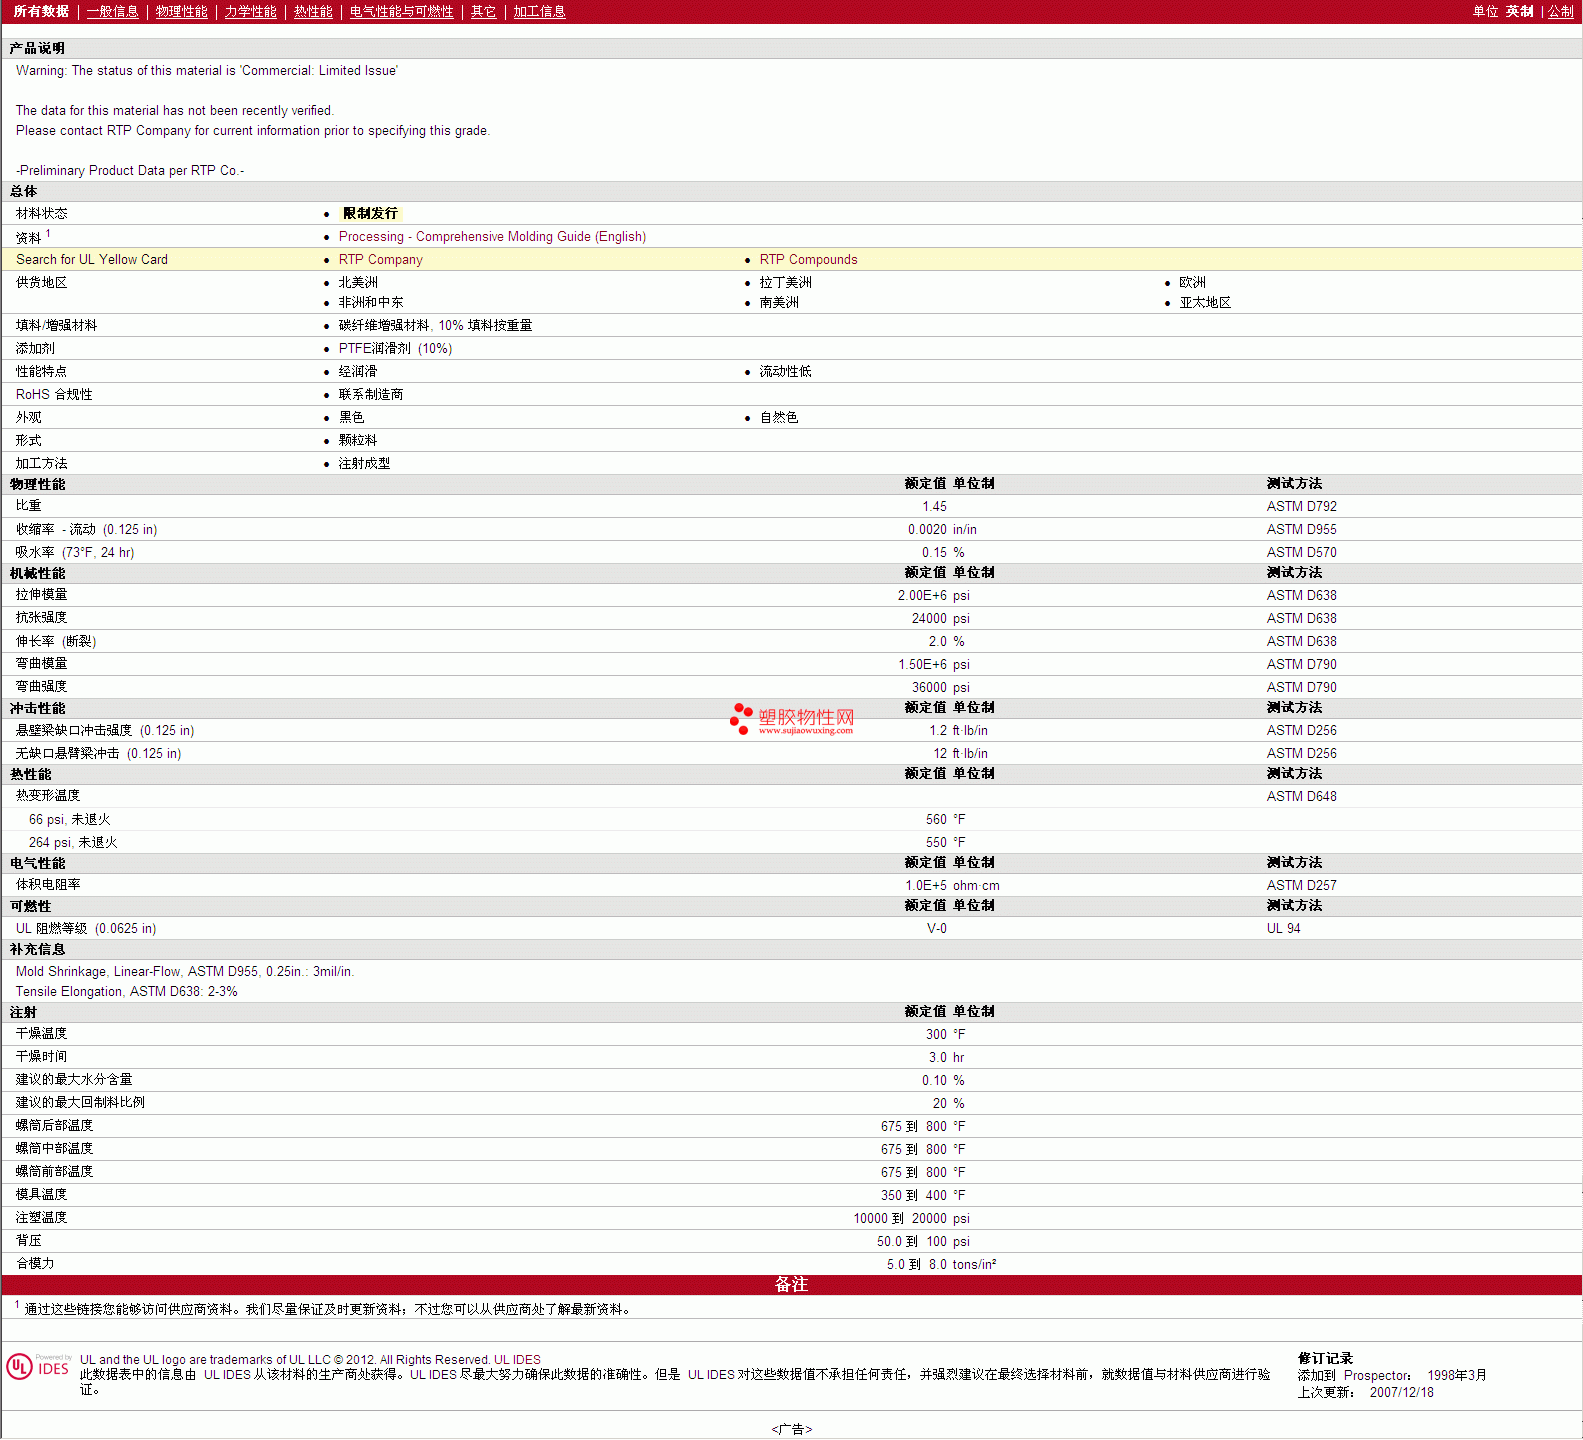Click the RTP Company yellow card link
1583x1440 pixels.
click(x=380, y=260)
